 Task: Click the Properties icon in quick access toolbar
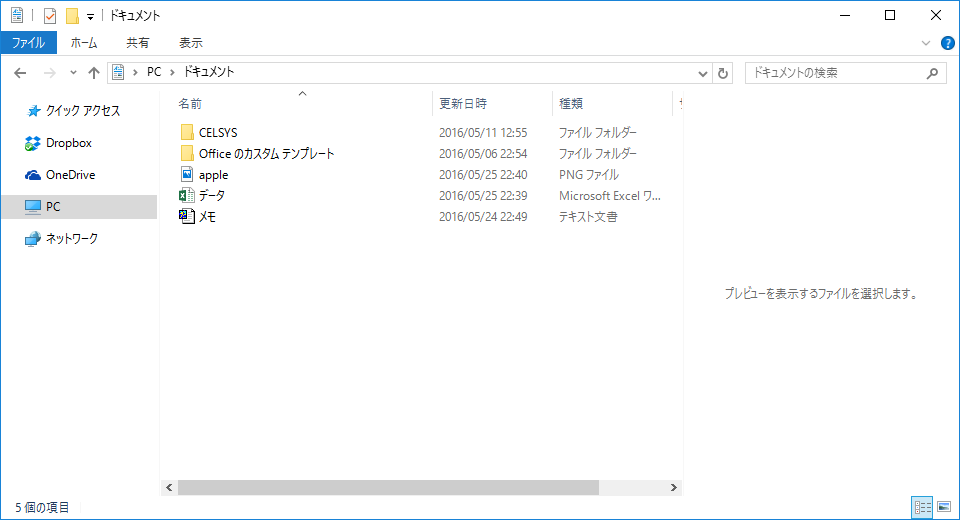[x=50, y=15]
